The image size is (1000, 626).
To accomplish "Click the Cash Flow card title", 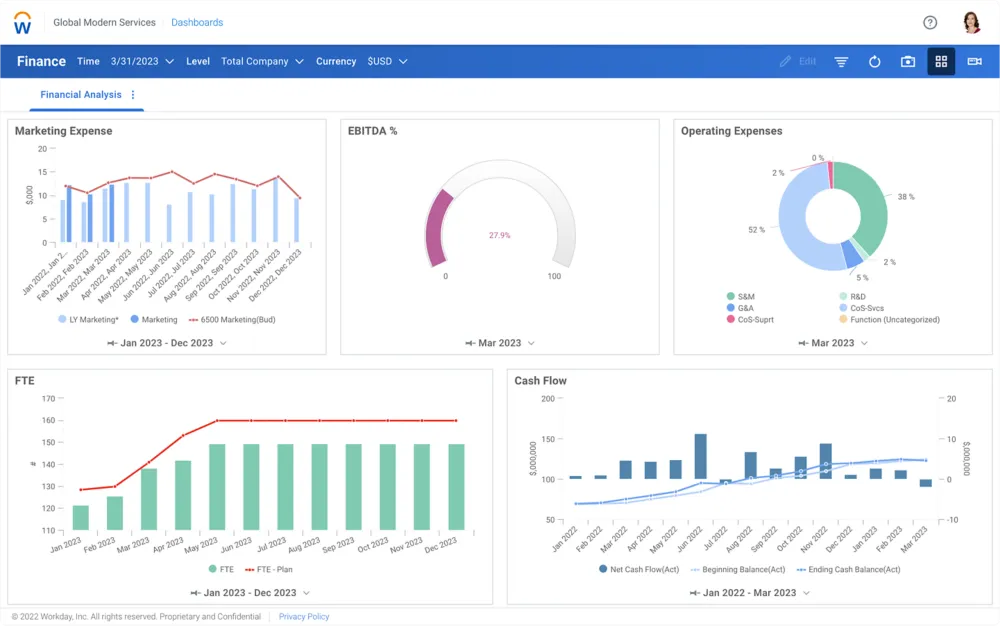I will point(541,381).
